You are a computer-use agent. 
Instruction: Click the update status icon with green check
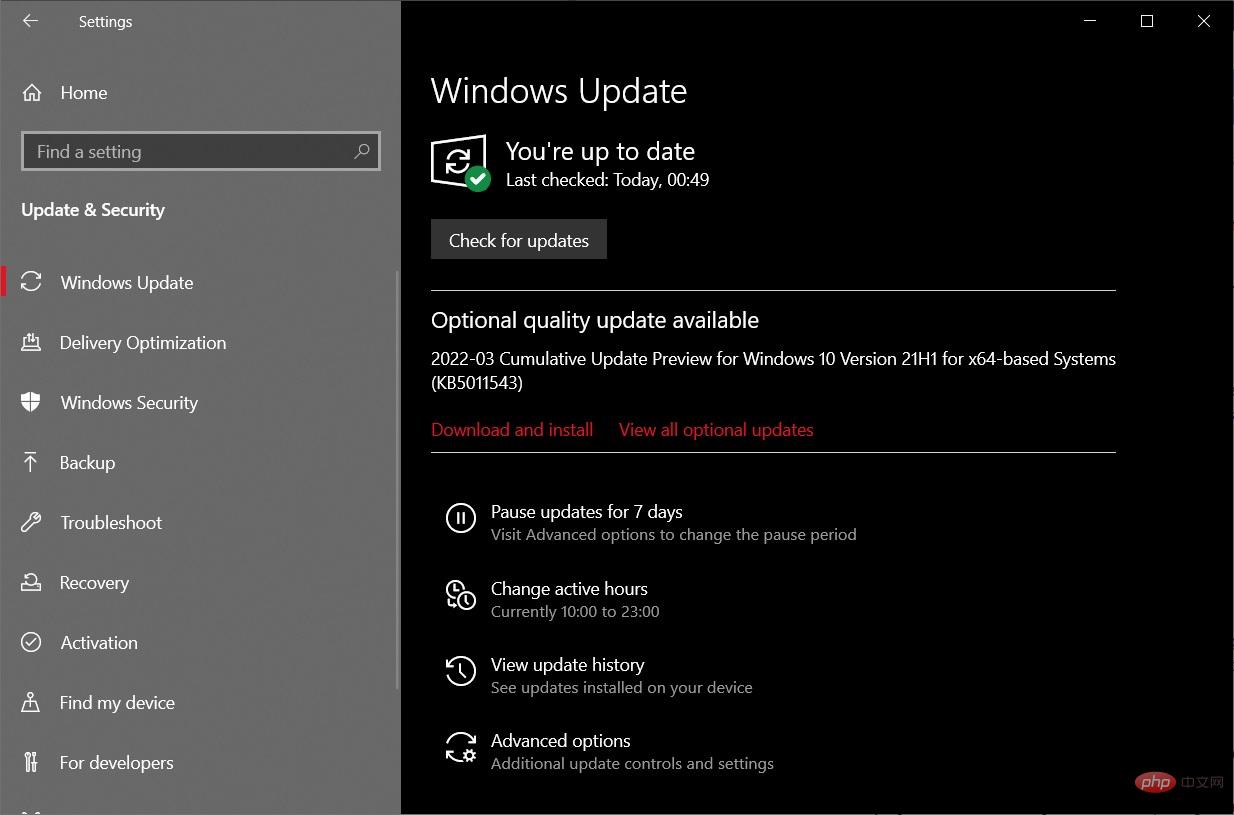tap(460, 163)
